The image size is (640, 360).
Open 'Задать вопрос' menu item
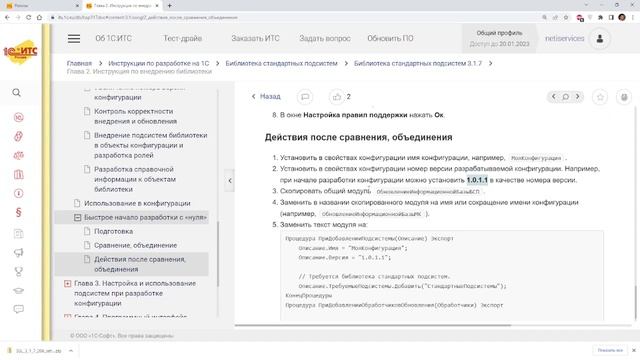coord(325,38)
